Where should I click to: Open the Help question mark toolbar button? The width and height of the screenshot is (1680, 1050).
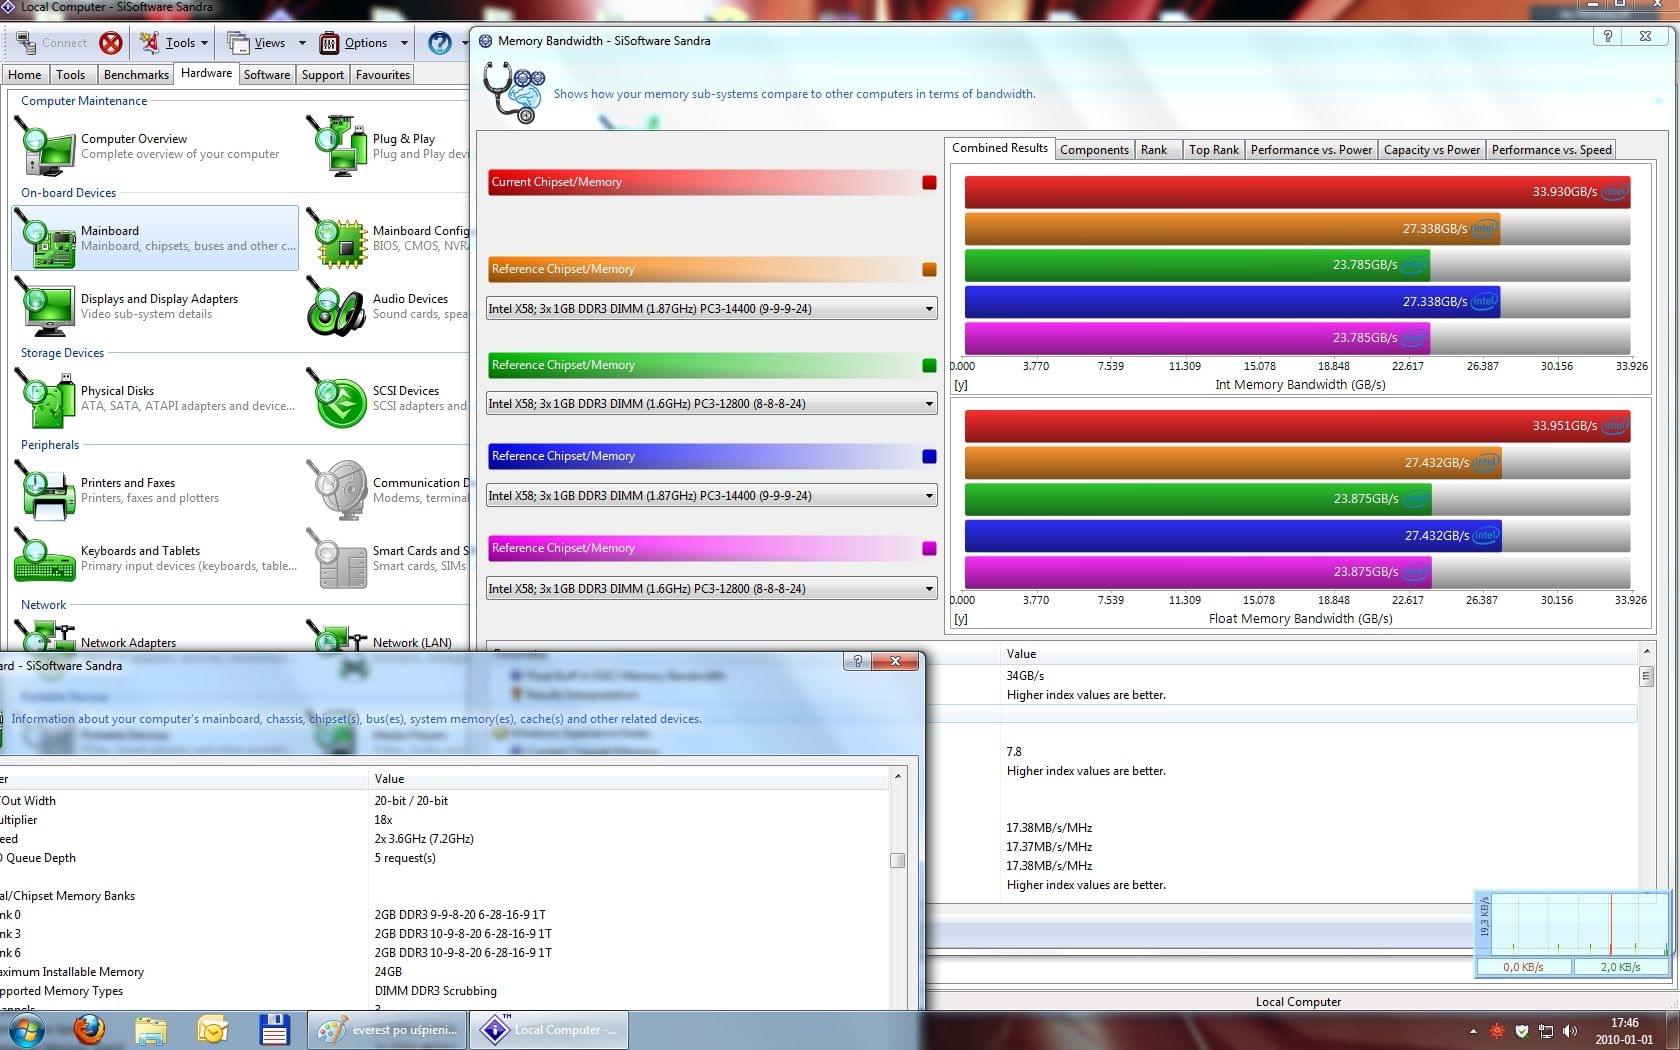coord(440,43)
